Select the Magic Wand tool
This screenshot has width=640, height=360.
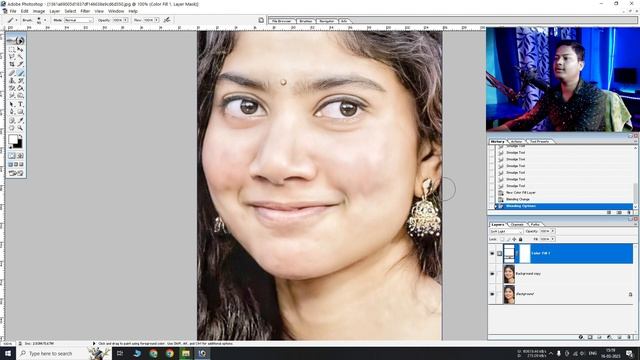click(20, 57)
